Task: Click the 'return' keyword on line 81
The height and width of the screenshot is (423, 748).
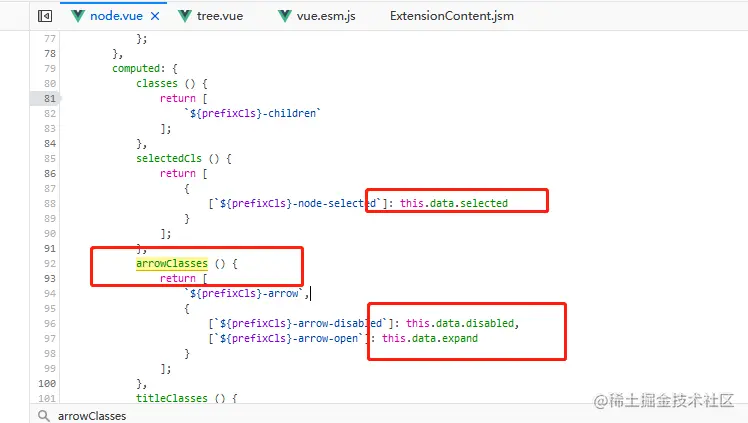Action: (x=178, y=98)
